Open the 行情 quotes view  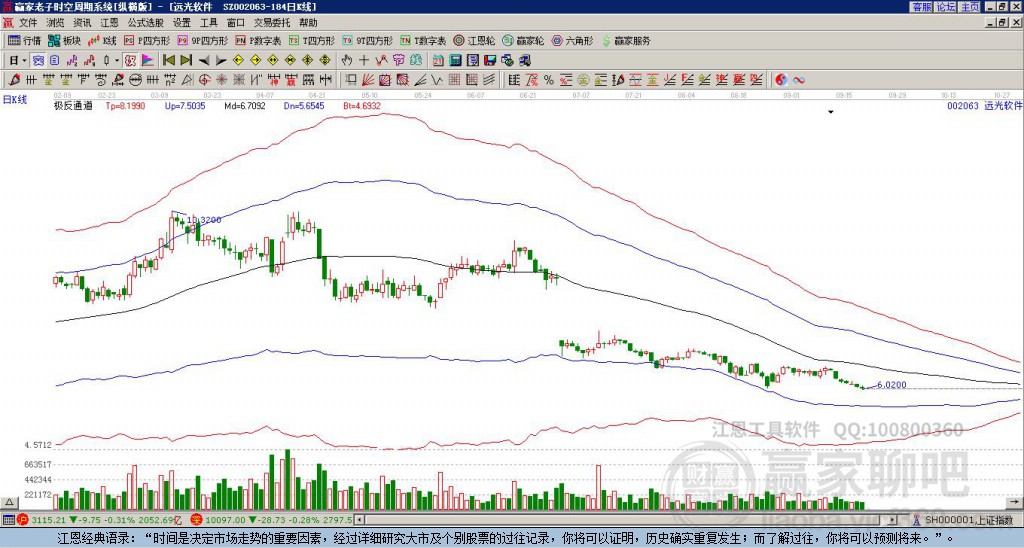(25, 40)
